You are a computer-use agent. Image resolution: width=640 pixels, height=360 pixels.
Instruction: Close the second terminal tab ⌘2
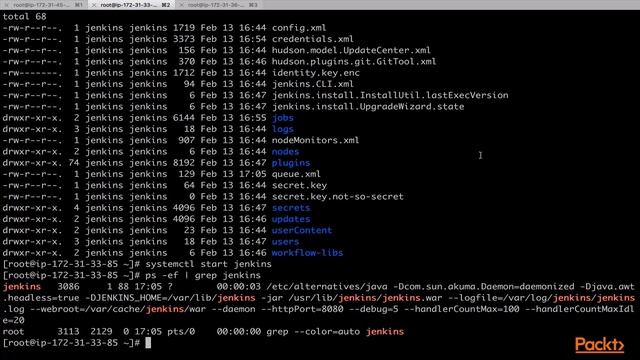(94, 5)
